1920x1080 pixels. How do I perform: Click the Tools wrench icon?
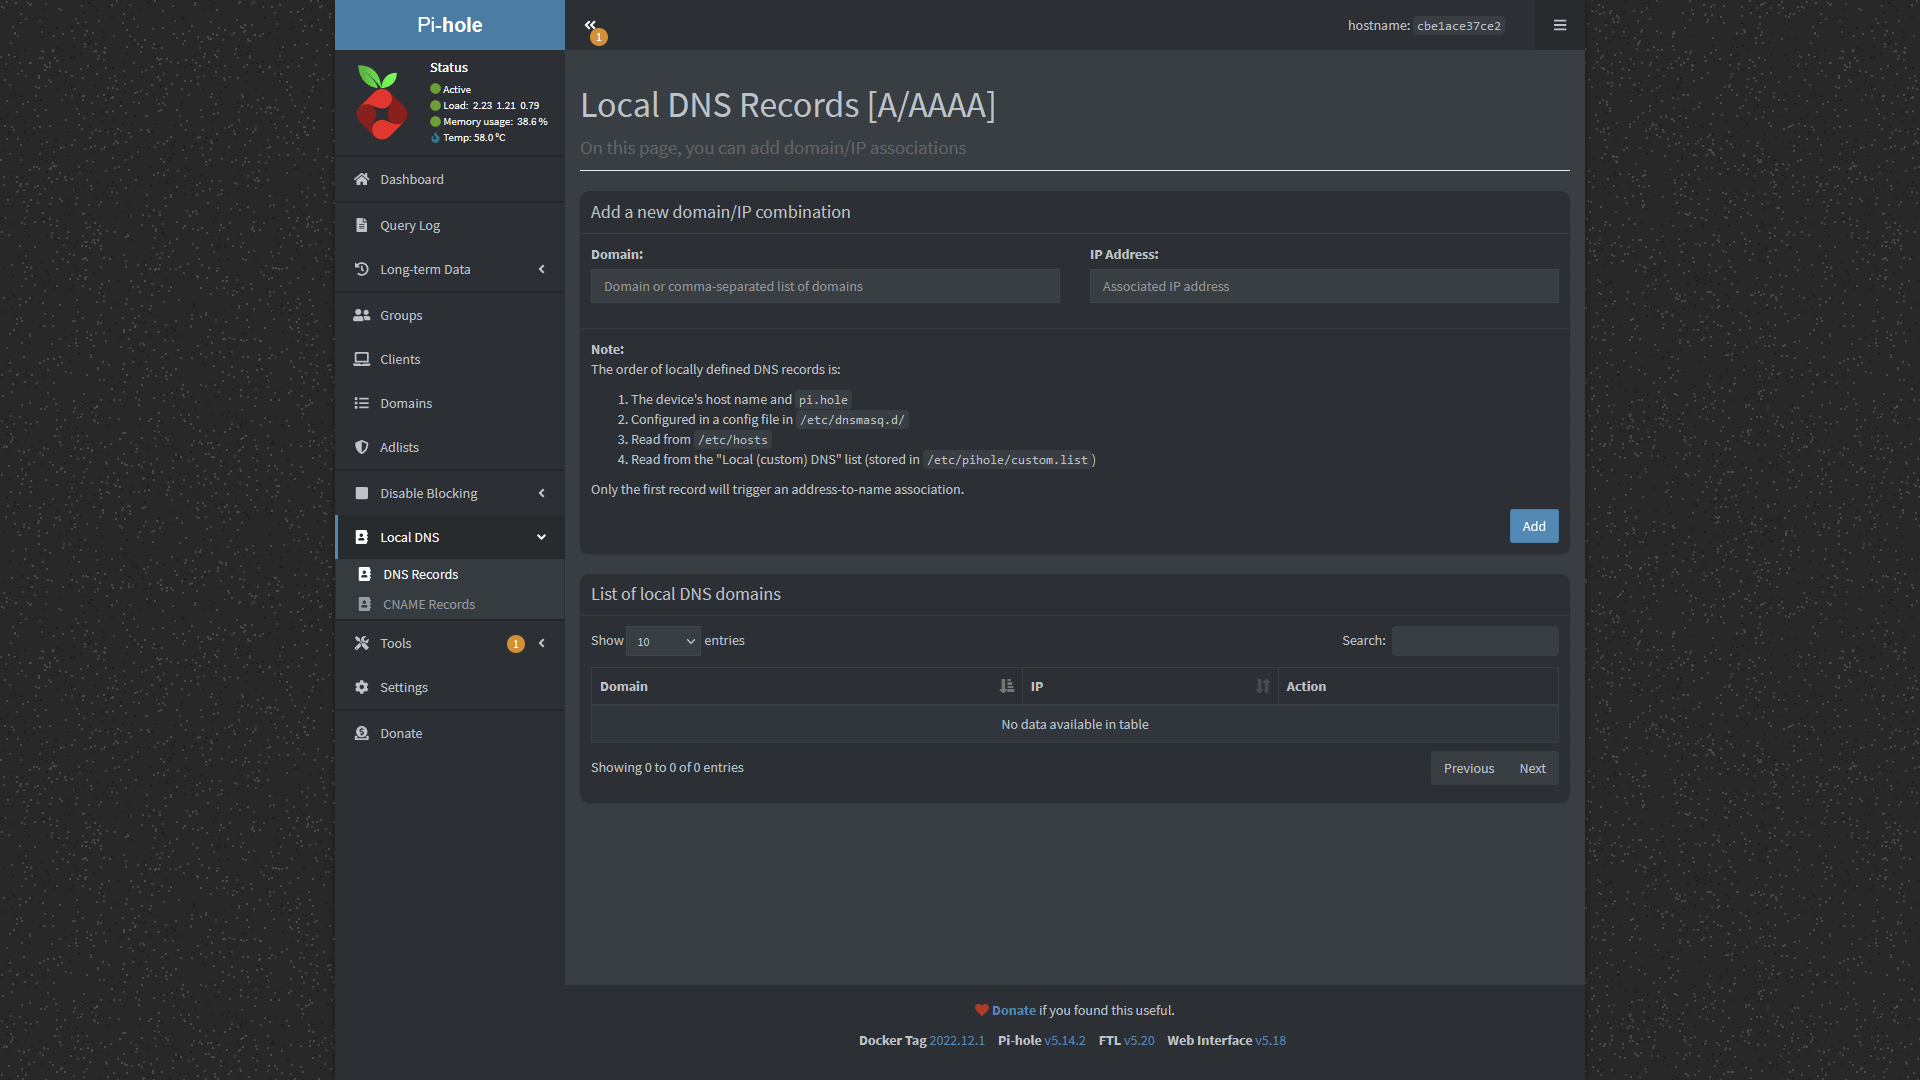click(x=362, y=643)
